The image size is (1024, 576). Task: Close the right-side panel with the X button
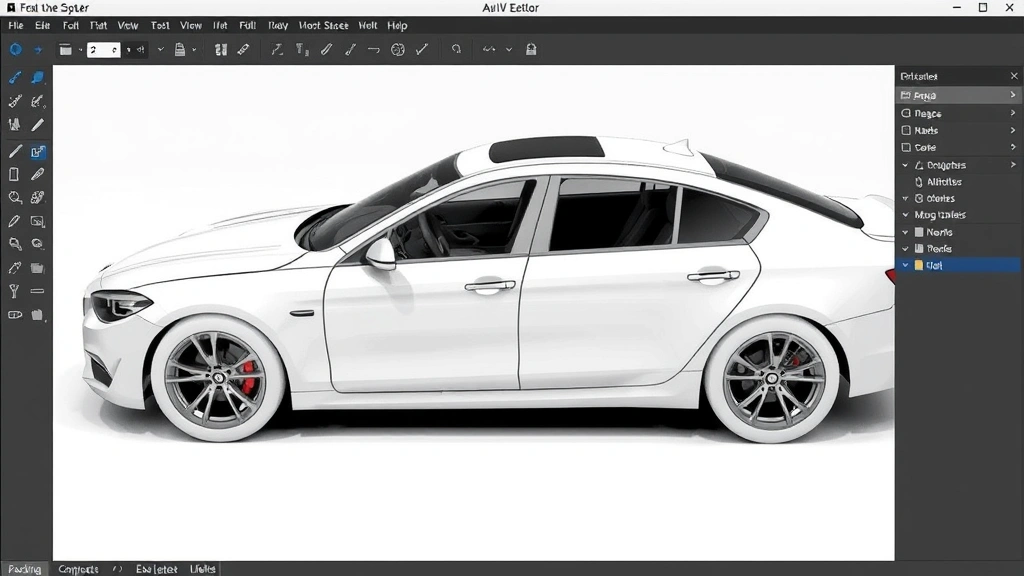[1013, 76]
